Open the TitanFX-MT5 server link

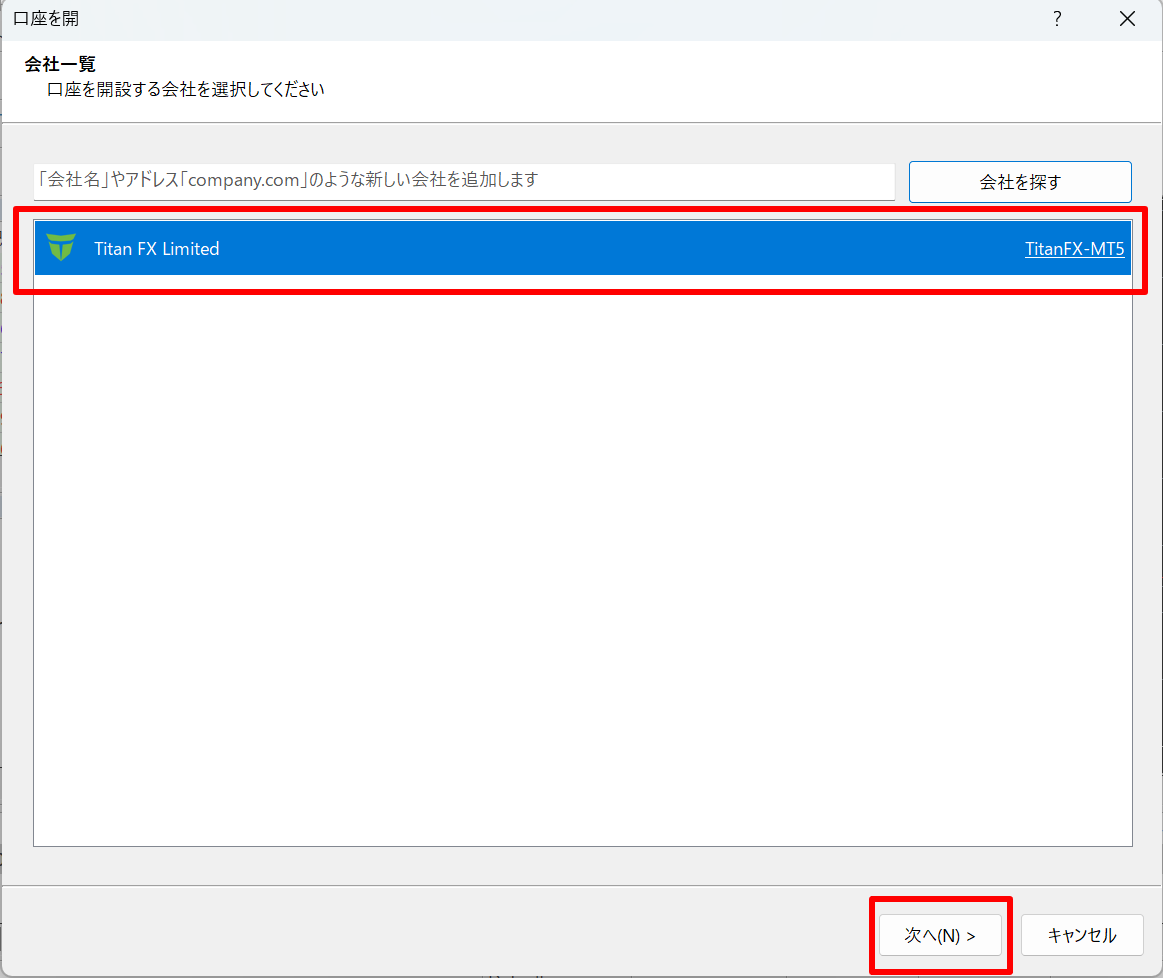tap(1074, 248)
